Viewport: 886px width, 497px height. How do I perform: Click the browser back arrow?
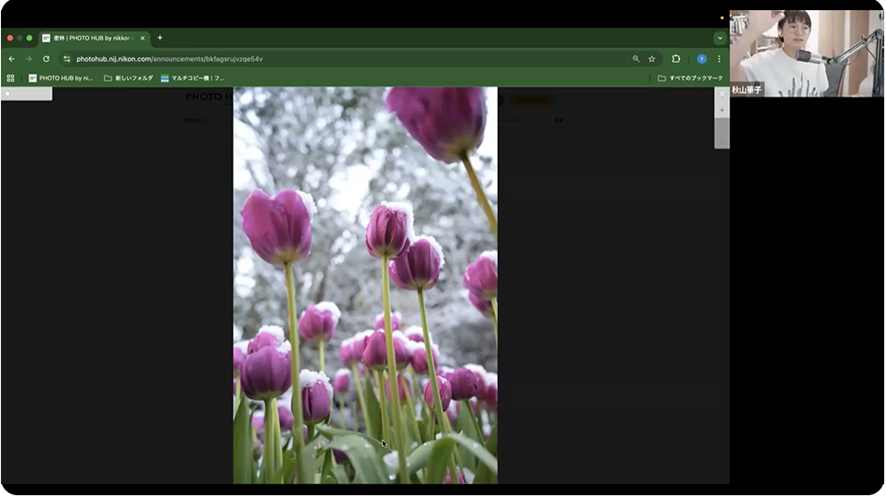(11, 59)
